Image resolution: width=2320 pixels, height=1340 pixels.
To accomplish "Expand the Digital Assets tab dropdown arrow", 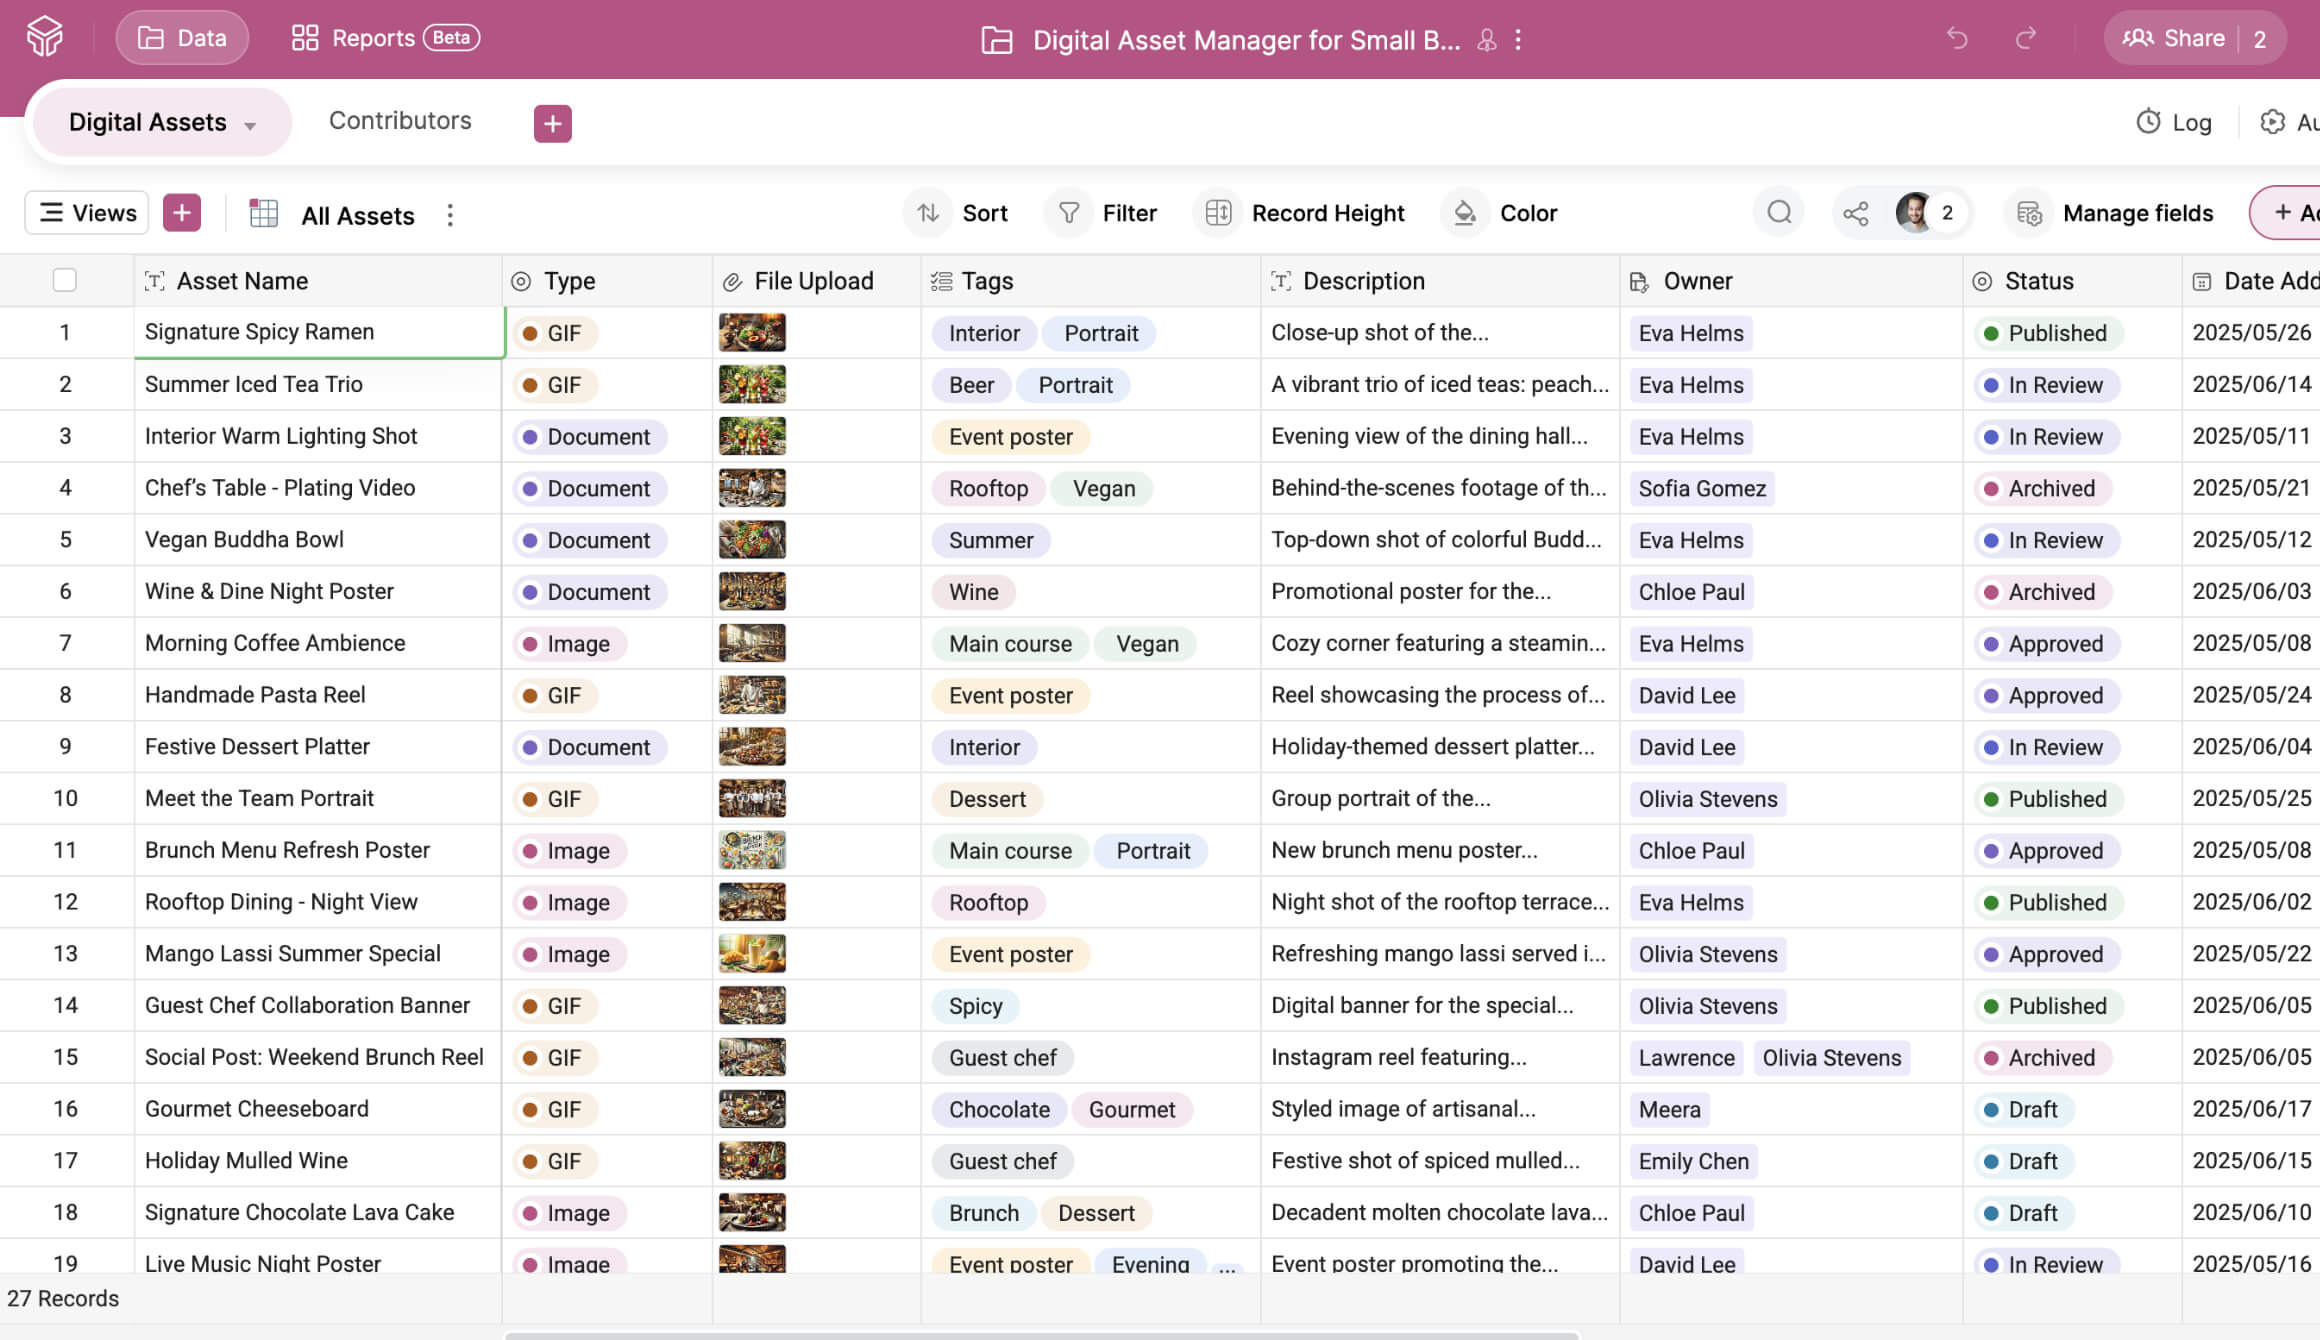I will (250, 125).
